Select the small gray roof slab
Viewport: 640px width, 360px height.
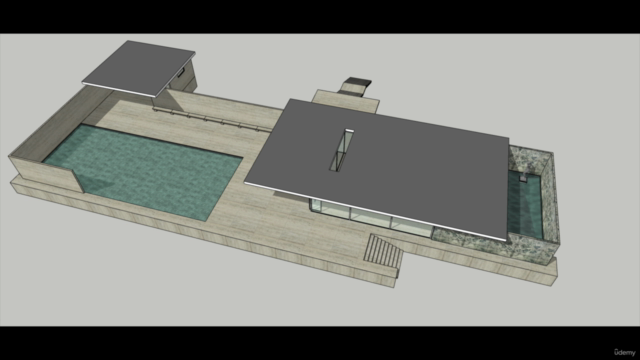tap(139, 69)
